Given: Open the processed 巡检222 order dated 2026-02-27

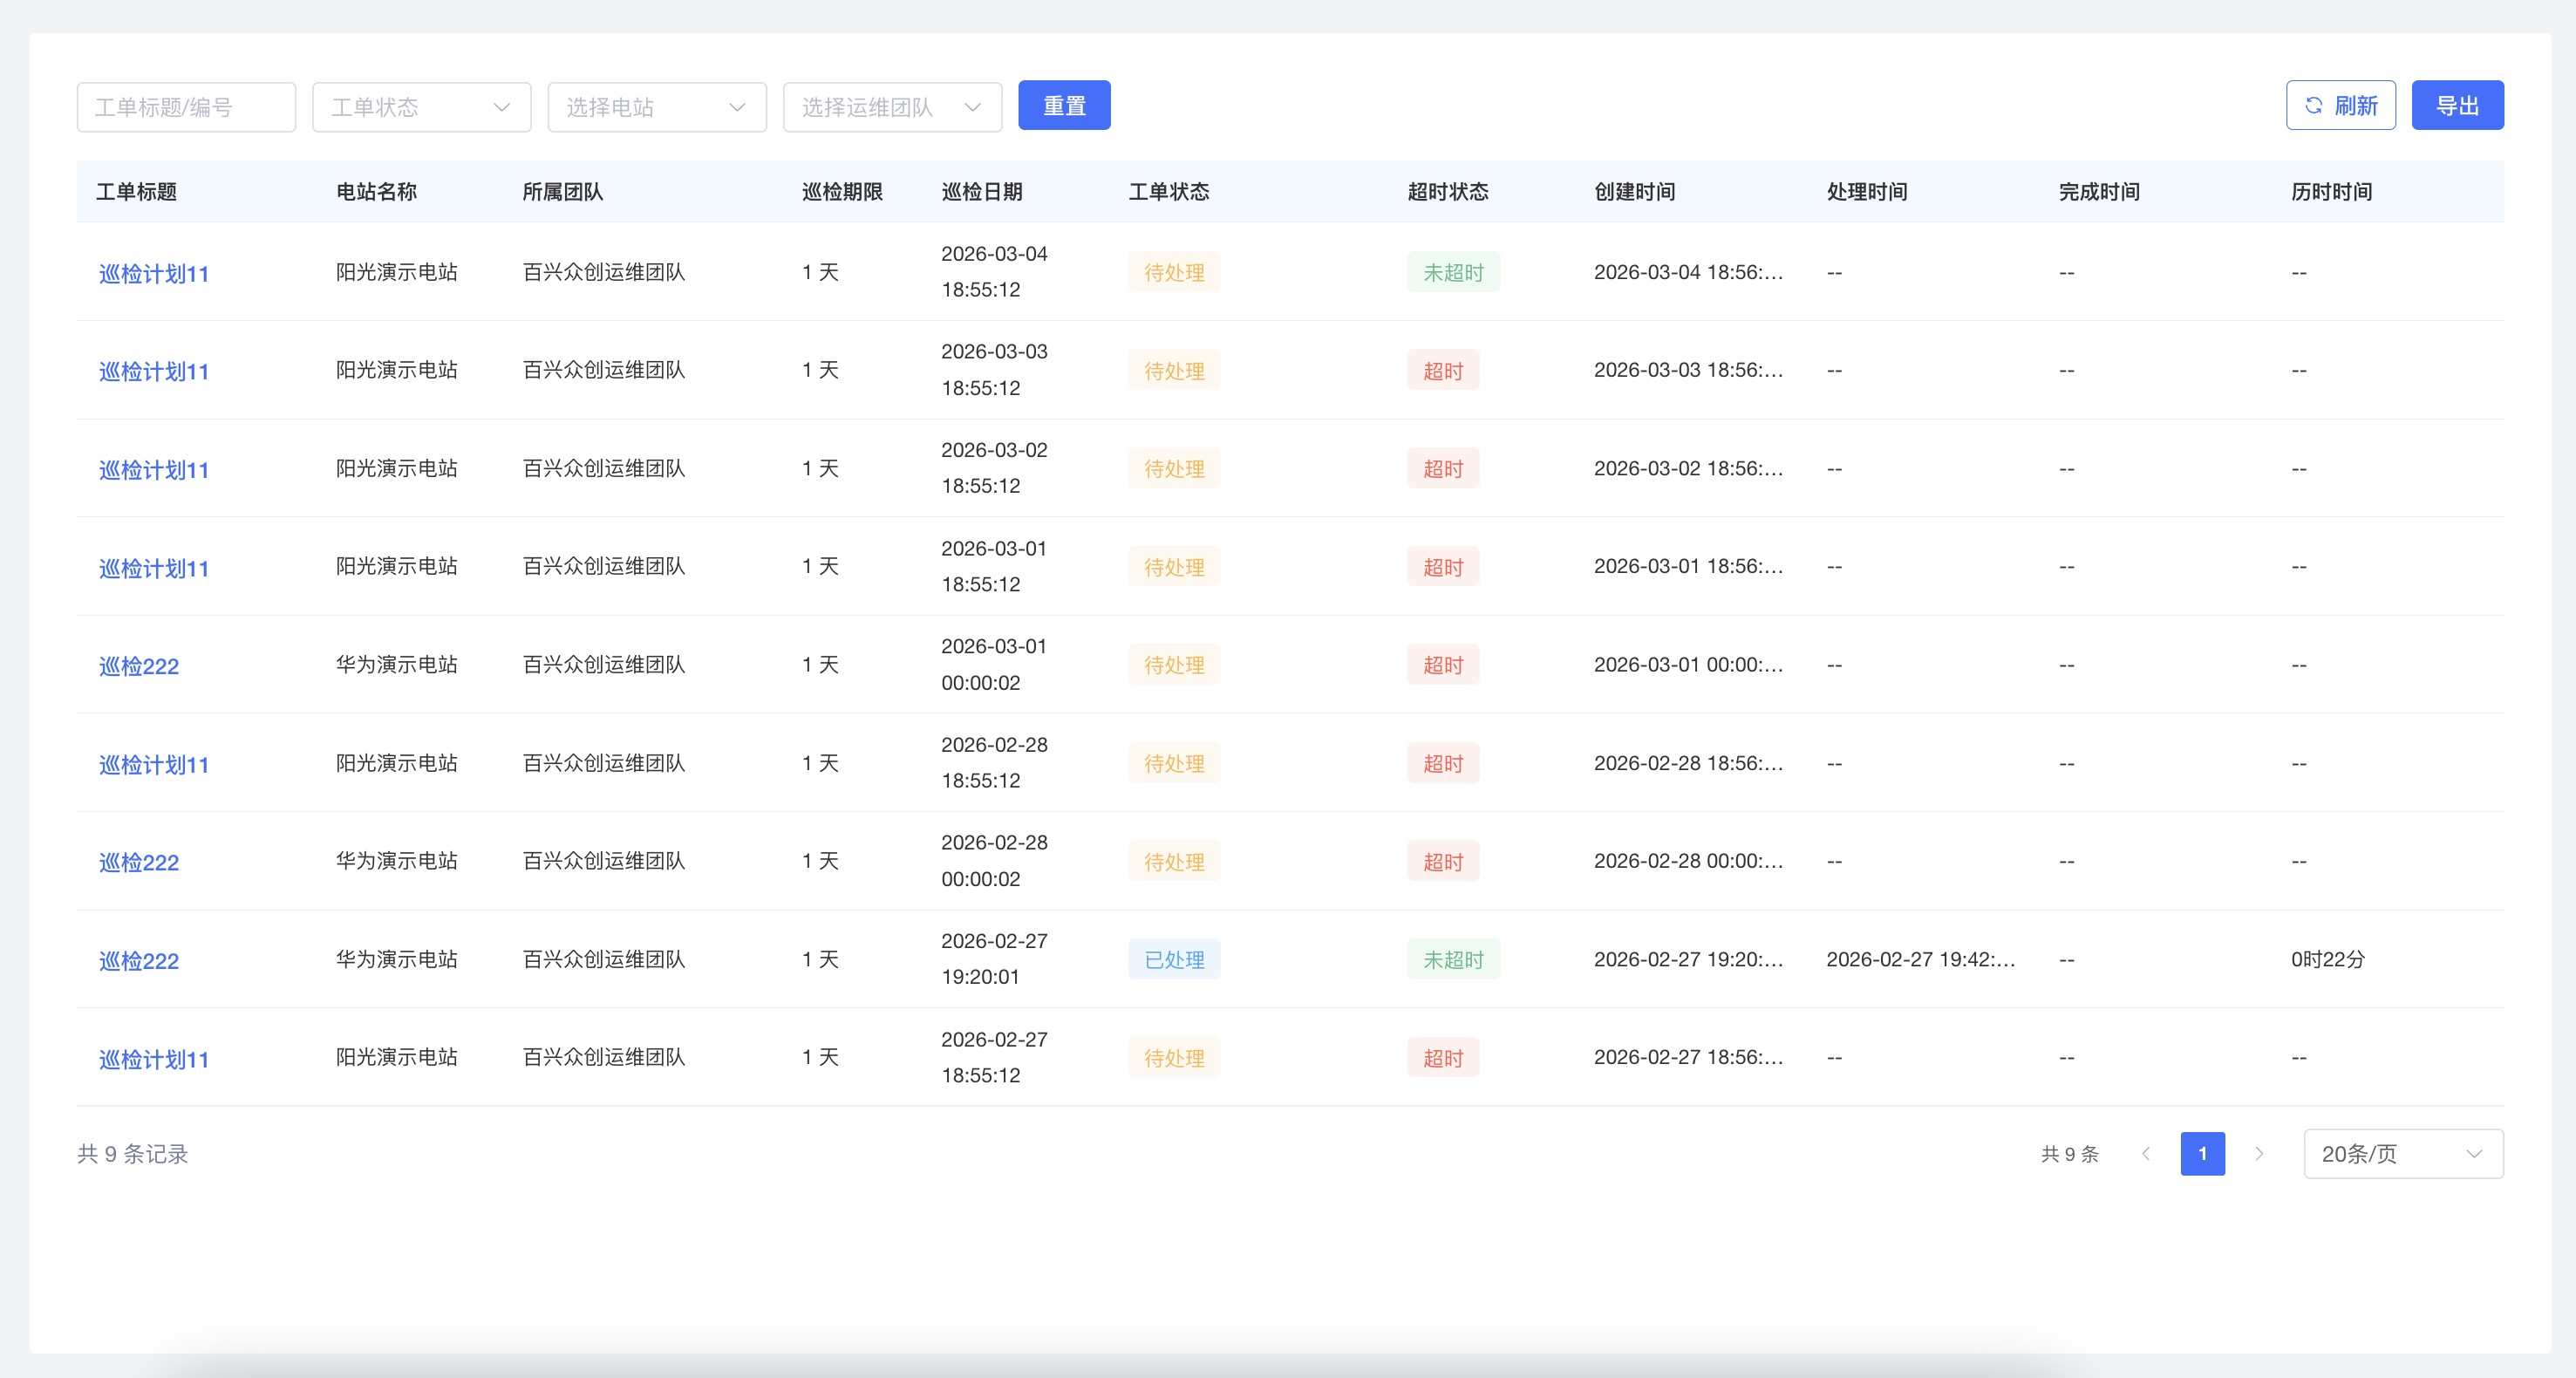Looking at the screenshot, I should tap(139, 961).
